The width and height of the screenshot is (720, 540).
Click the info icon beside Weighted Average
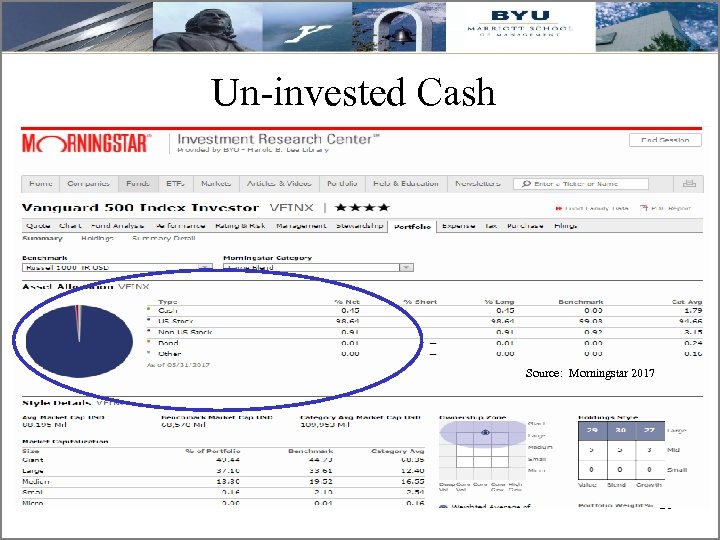(443, 507)
